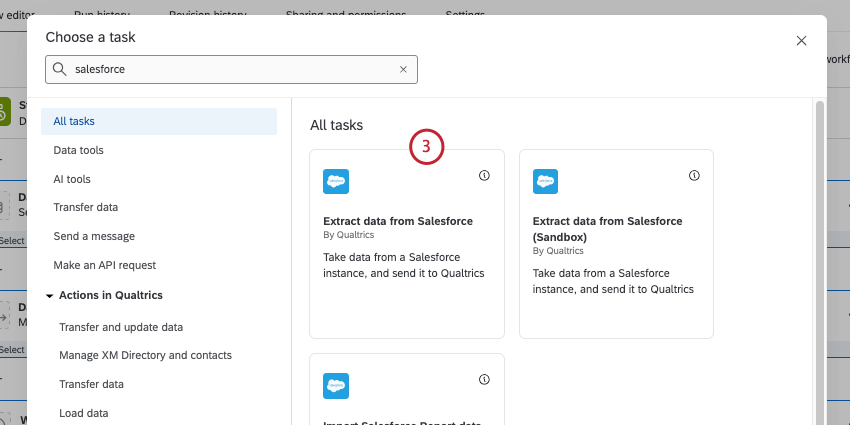The image size is (850, 425).
Task: Open info for Extract data from Salesforce
Action: 485,175
